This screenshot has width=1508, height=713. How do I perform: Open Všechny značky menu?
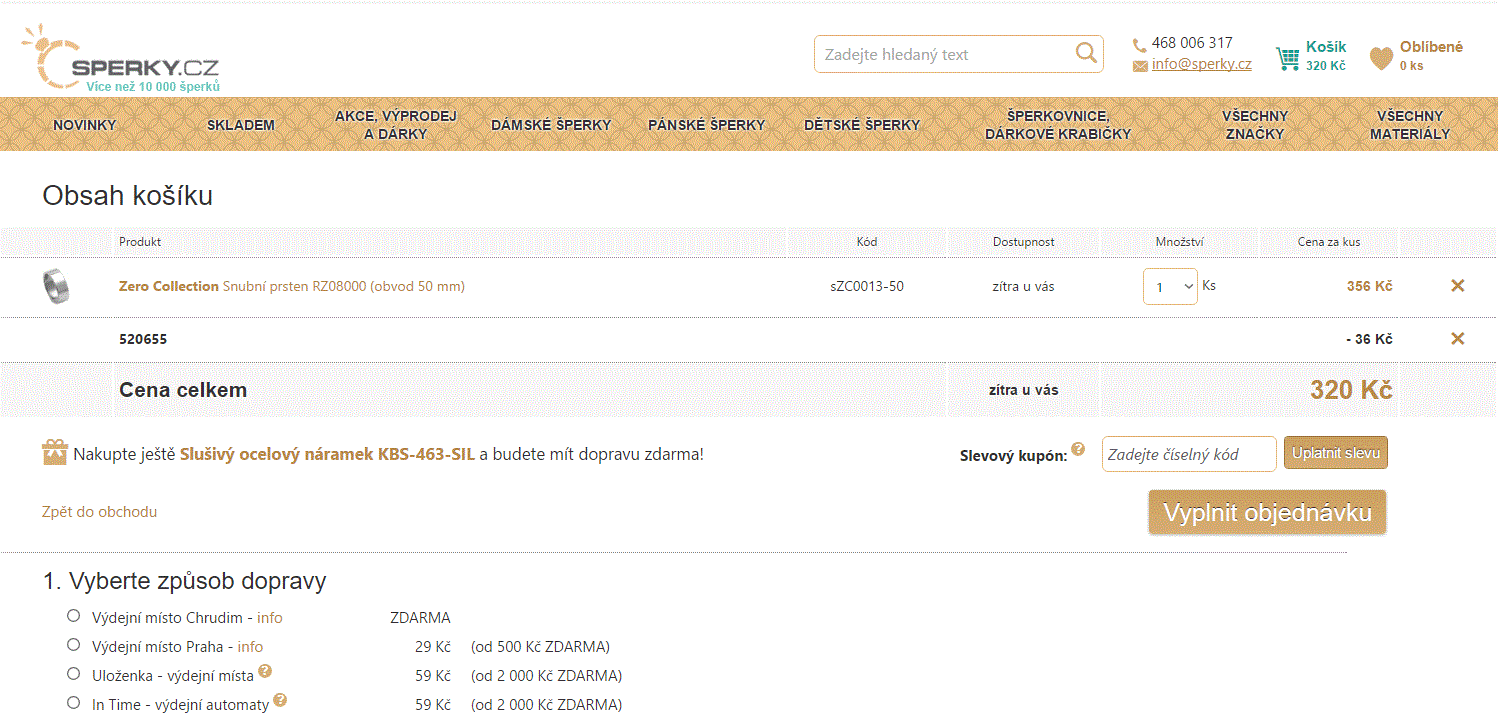[1254, 125]
